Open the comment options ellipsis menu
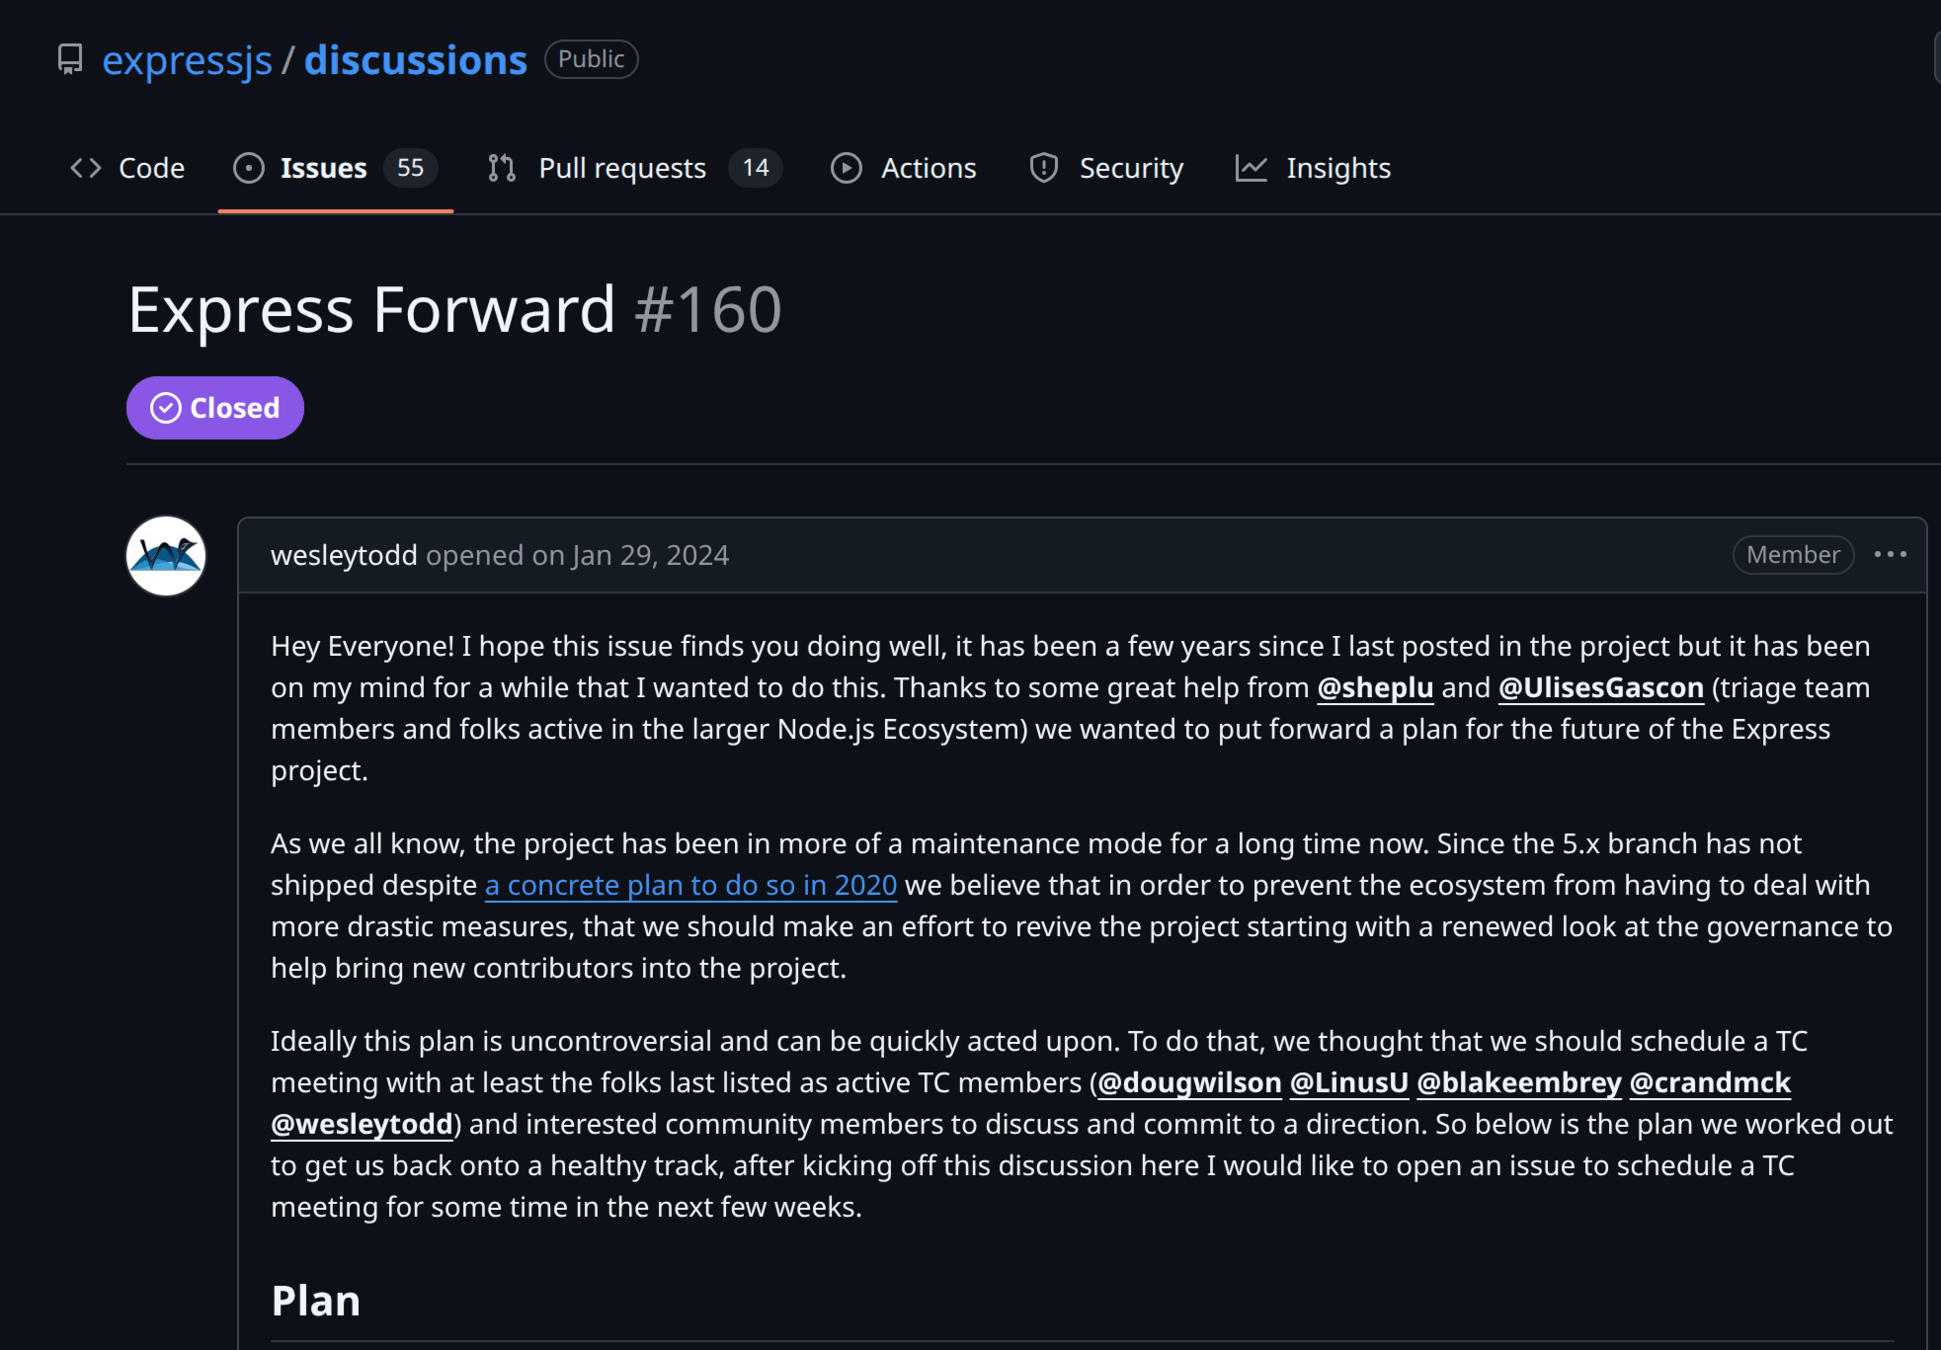The image size is (1941, 1350). [1890, 554]
